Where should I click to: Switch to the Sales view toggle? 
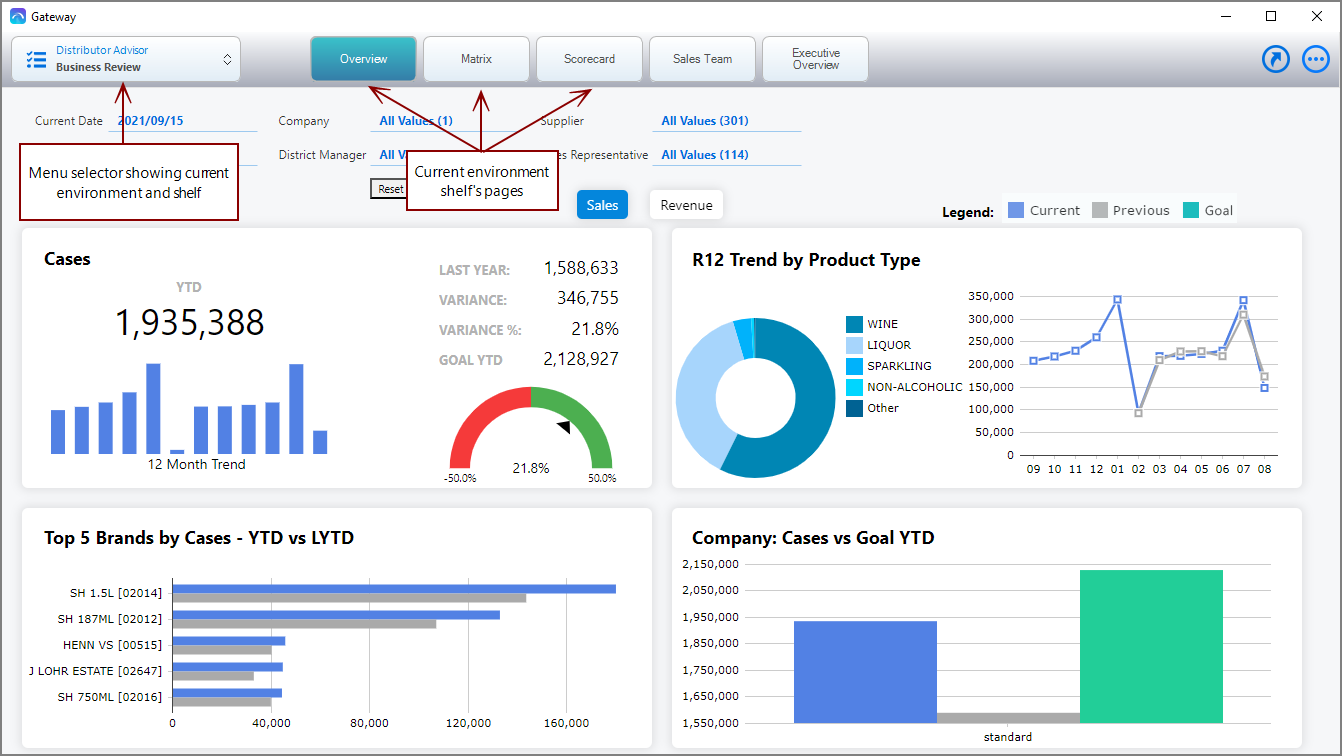point(602,205)
